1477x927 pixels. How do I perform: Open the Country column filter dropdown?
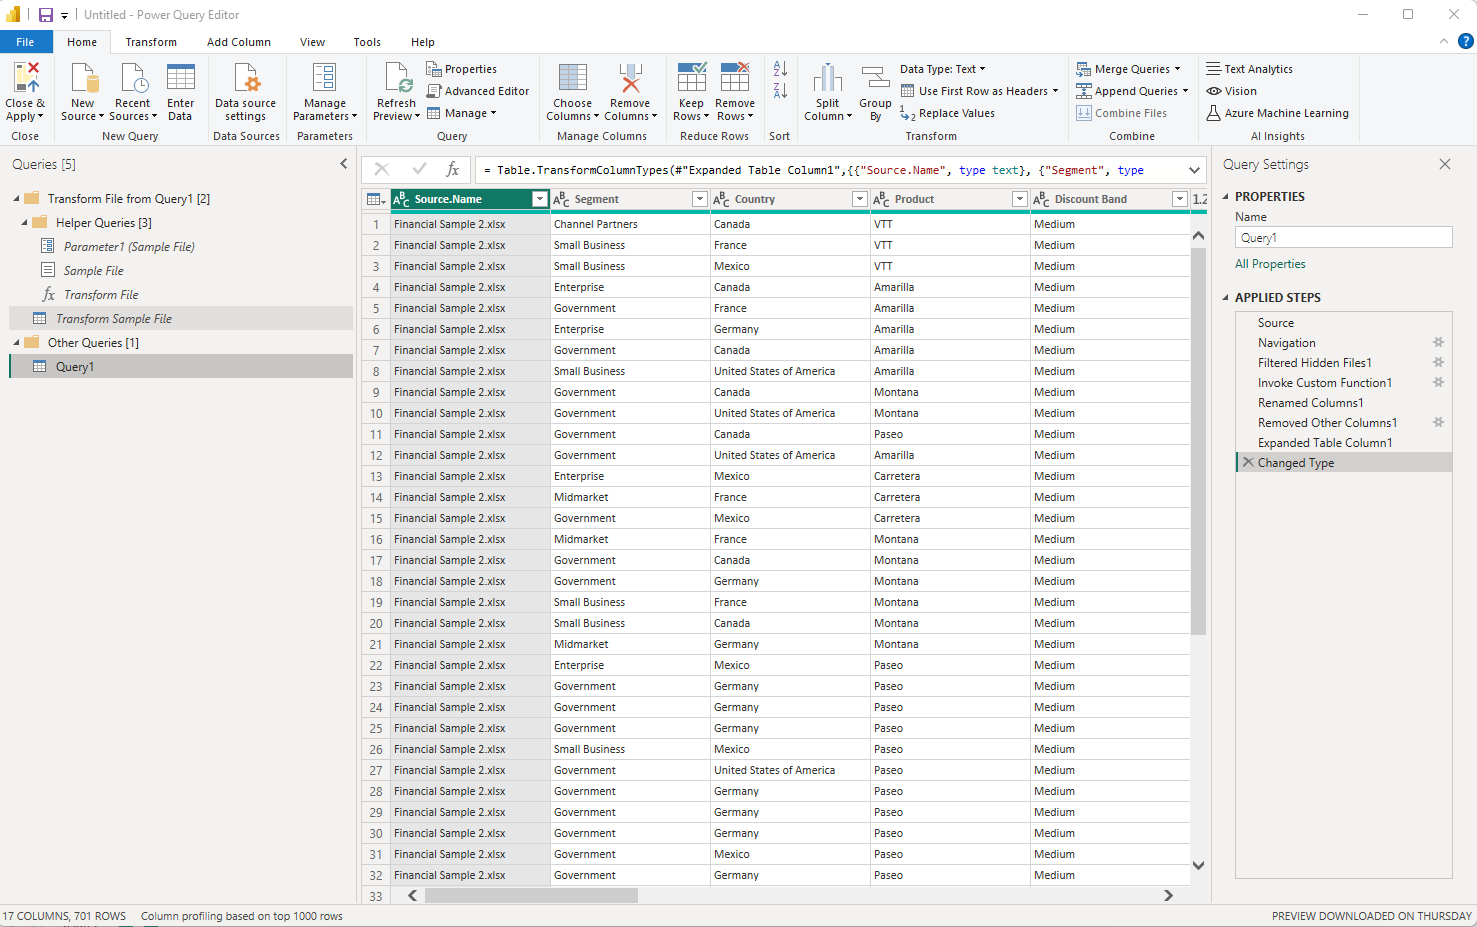[860, 199]
